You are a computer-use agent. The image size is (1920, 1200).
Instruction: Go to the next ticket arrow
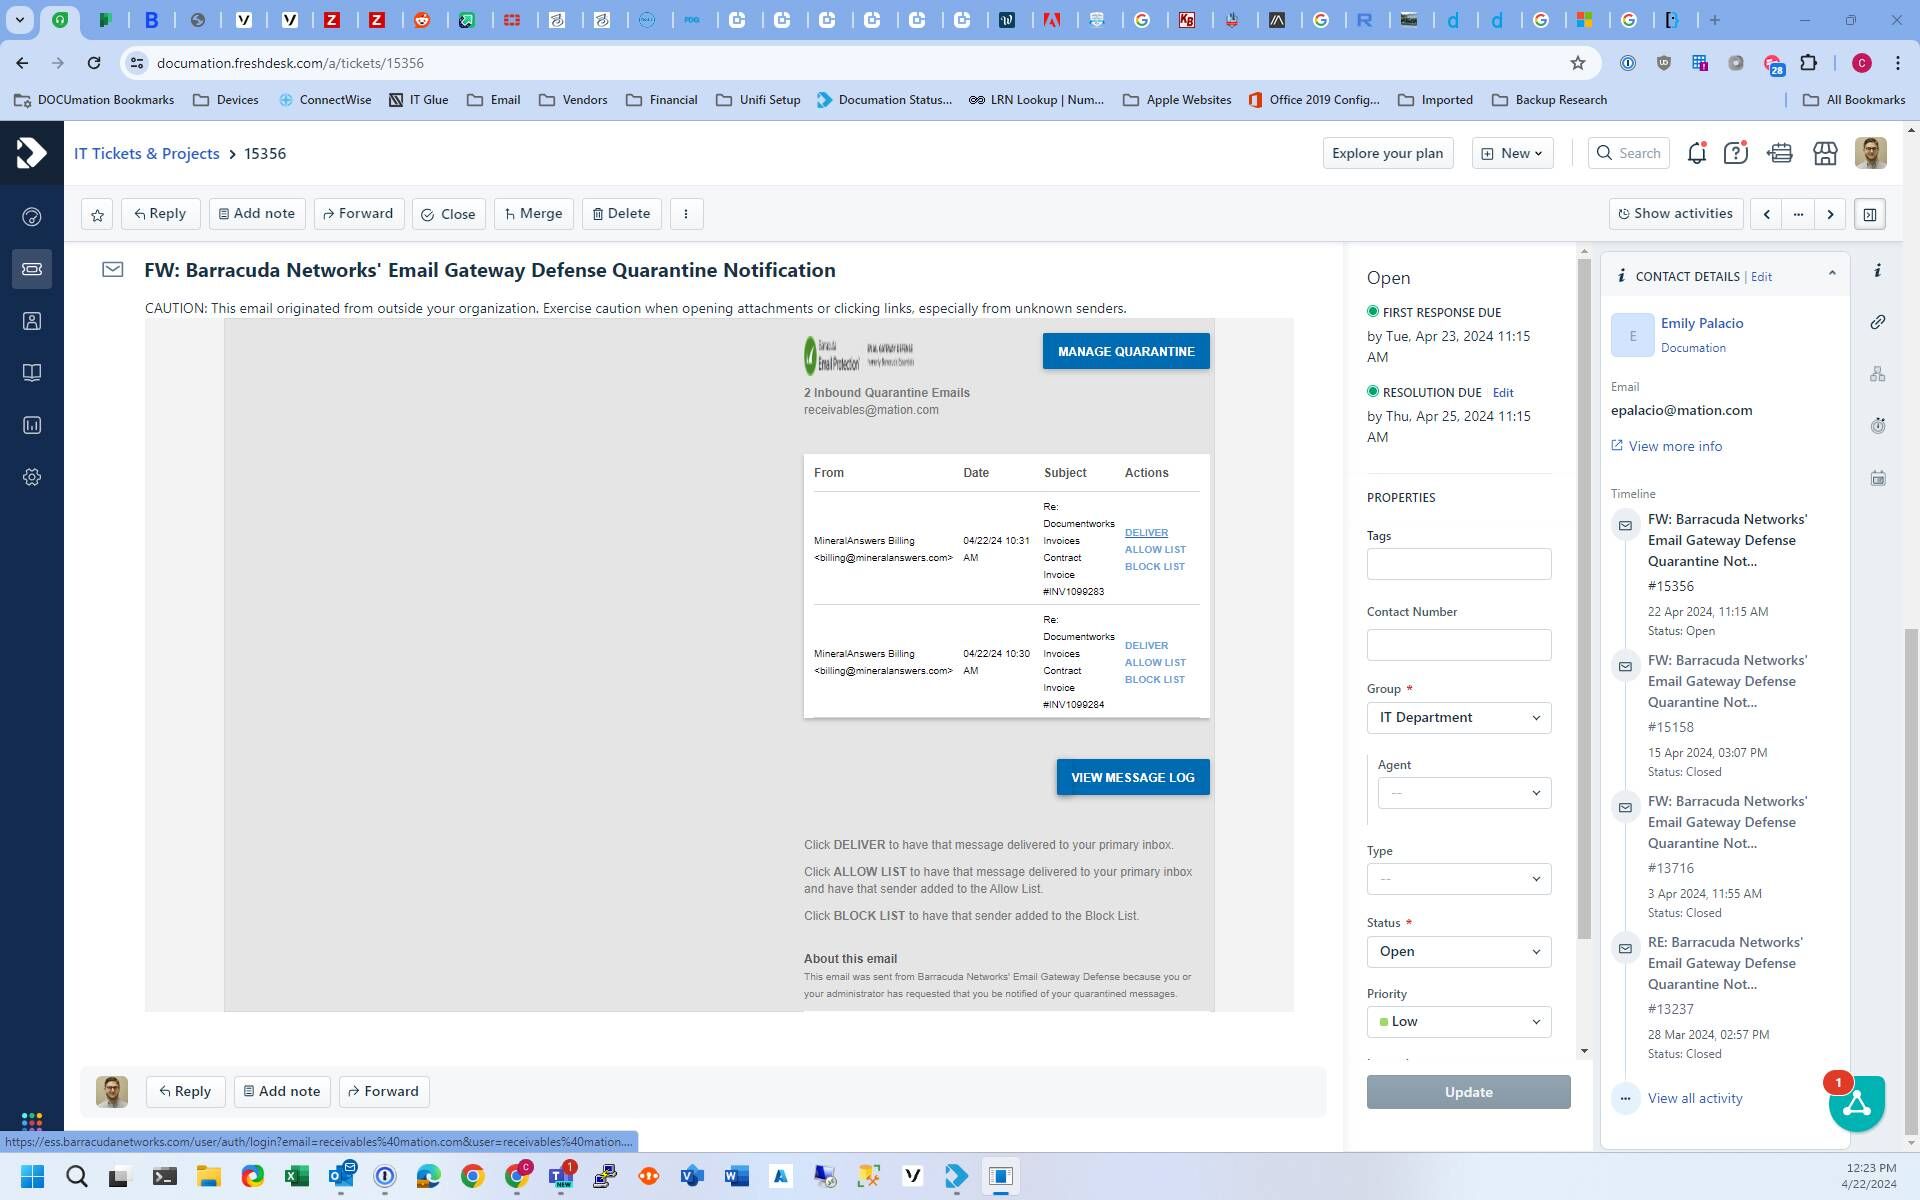click(x=1830, y=214)
